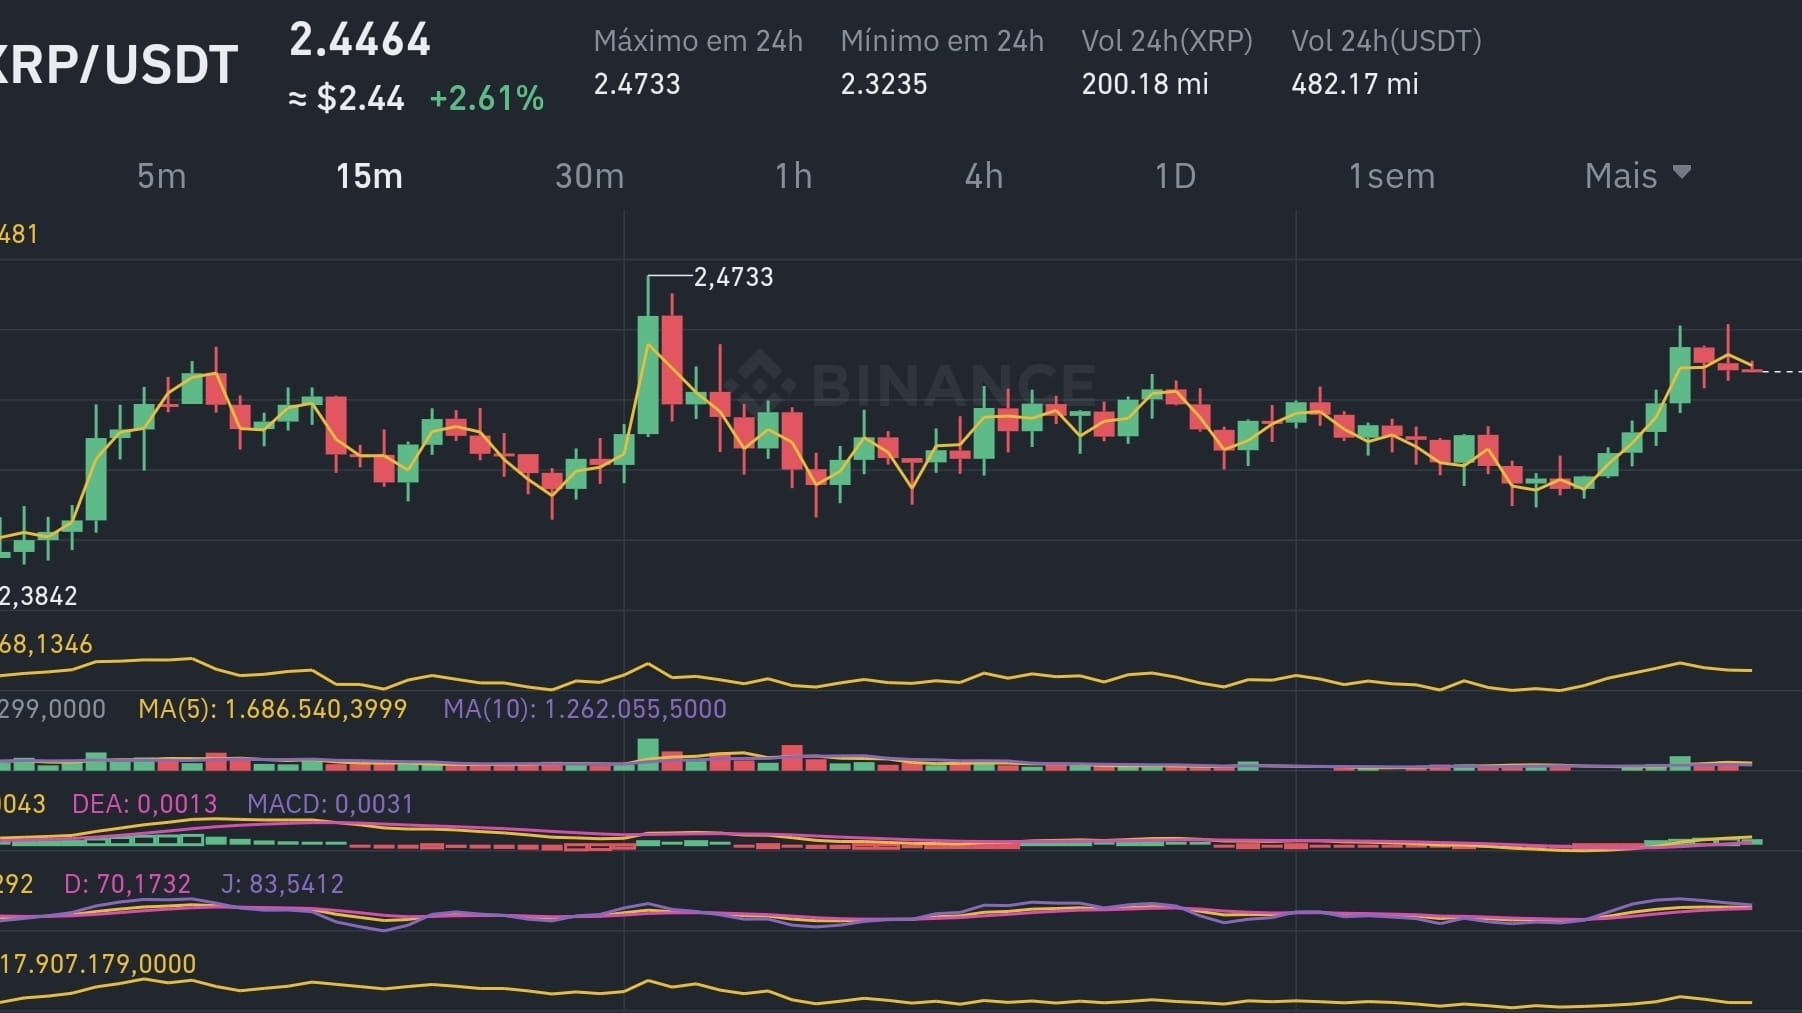Click the XRP/USDT pair title

(x=117, y=65)
